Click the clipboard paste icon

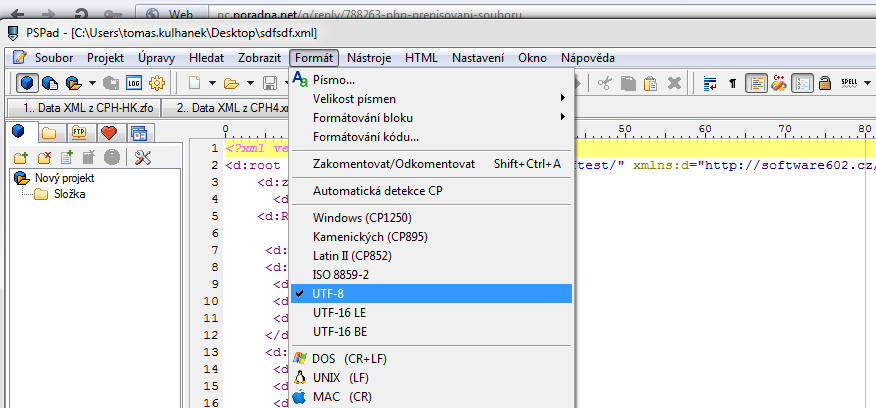pyautogui.click(x=650, y=83)
